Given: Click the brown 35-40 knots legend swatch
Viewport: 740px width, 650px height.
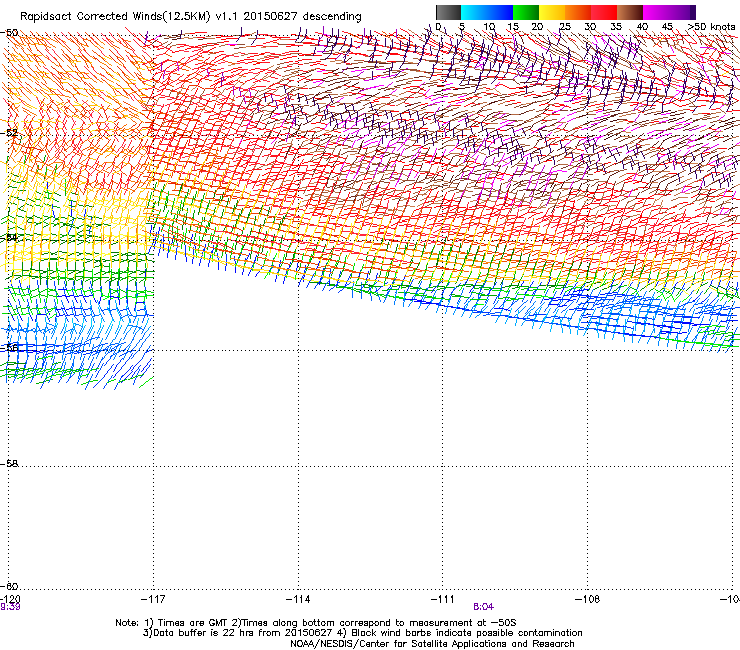Looking at the screenshot, I should click(630, 12).
